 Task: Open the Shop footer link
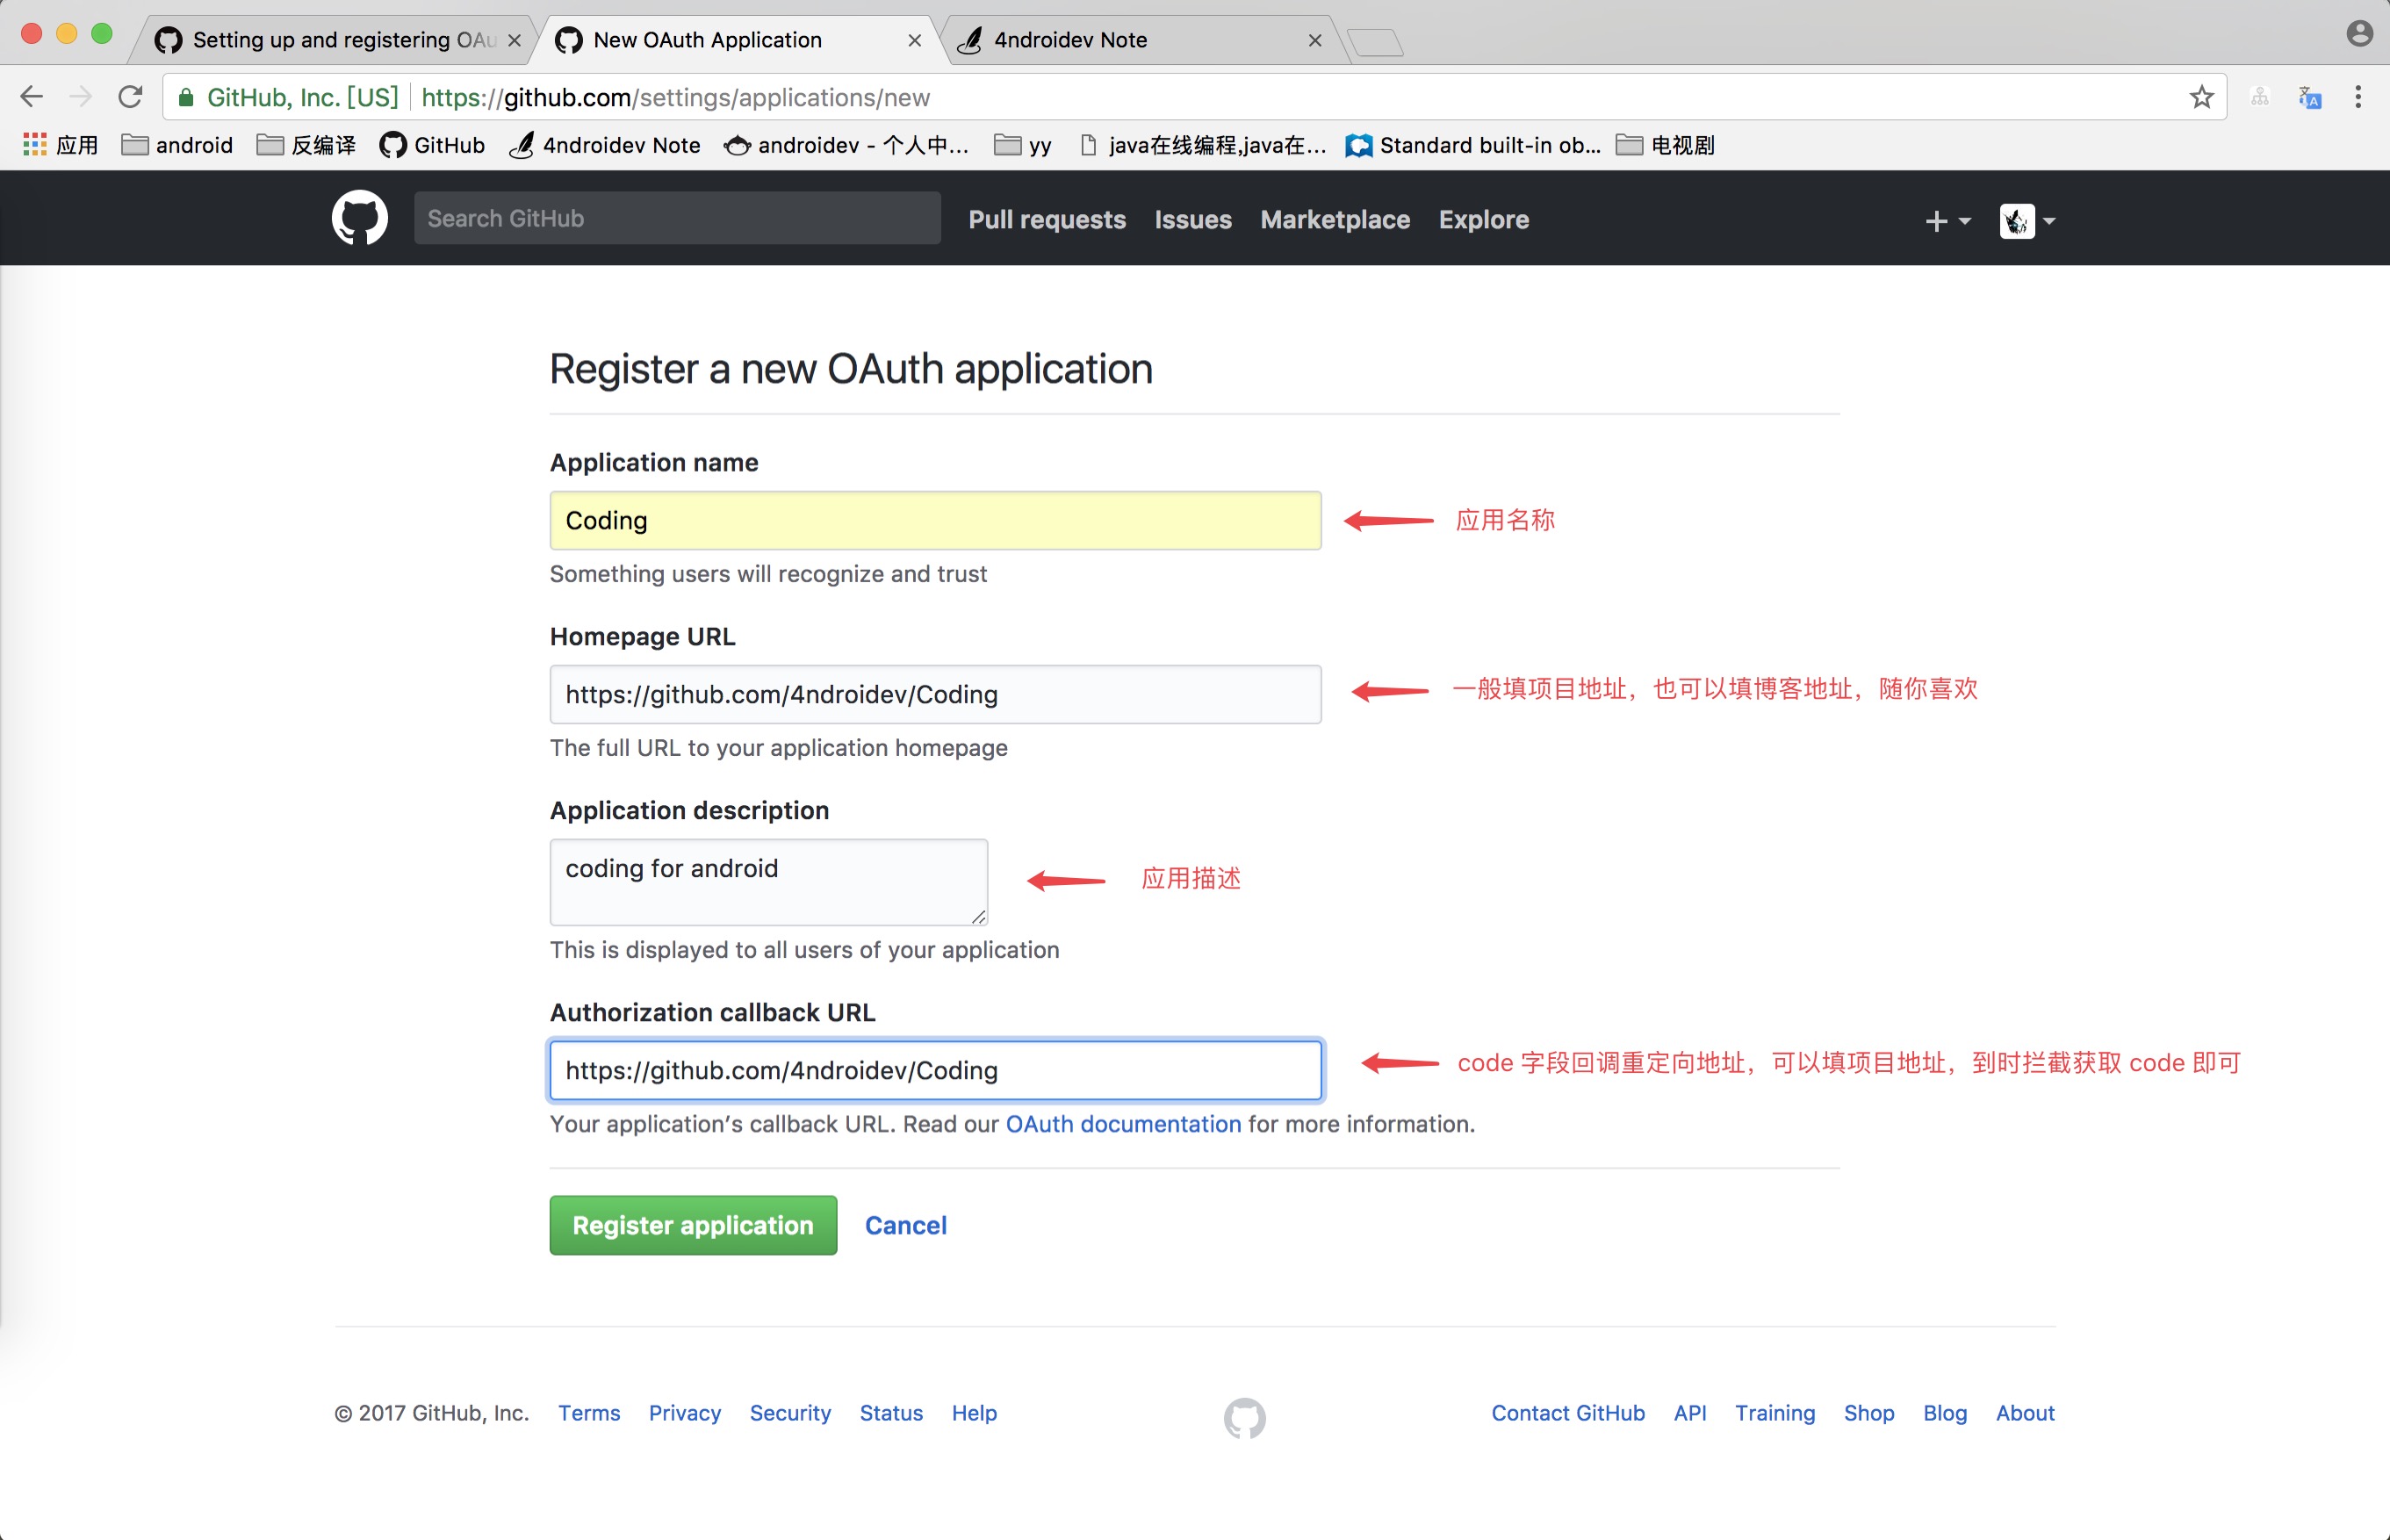tap(1869, 1412)
